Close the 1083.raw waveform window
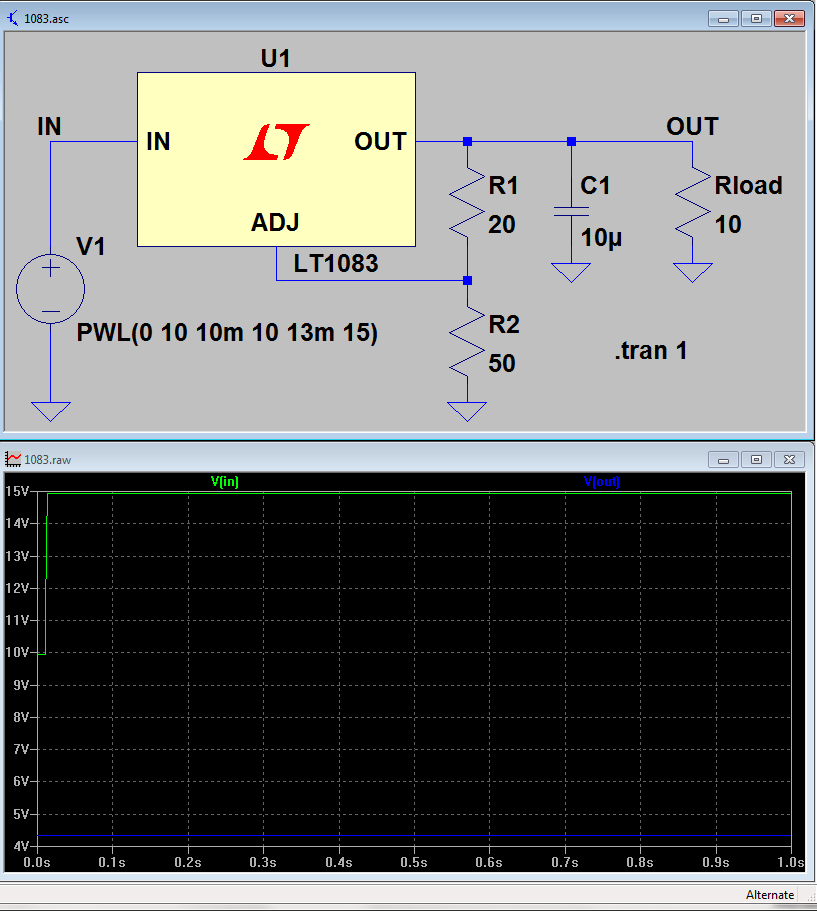This screenshot has width=817, height=911. tap(789, 460)
